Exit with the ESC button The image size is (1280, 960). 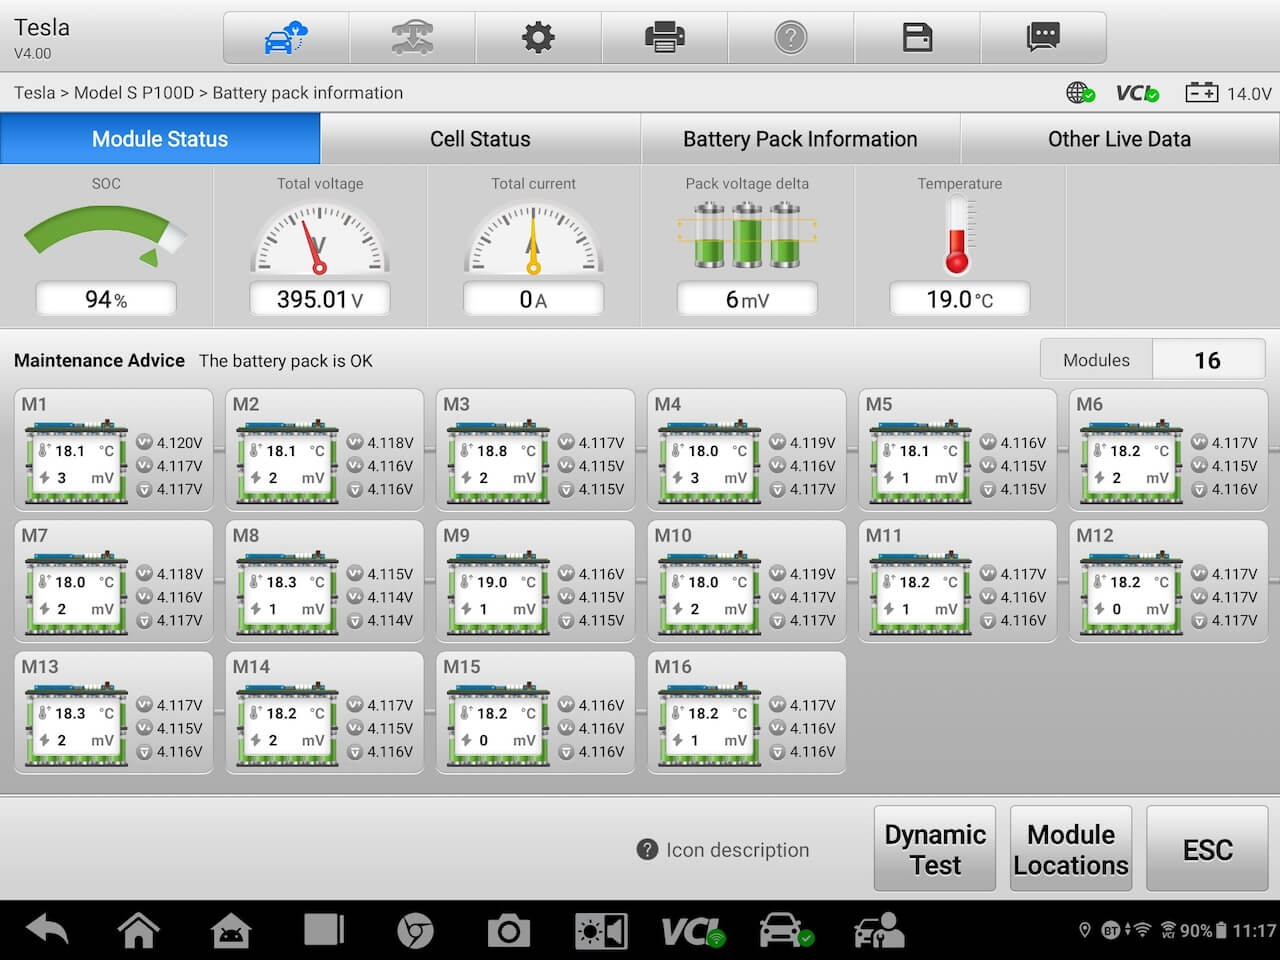(1207, 849)
